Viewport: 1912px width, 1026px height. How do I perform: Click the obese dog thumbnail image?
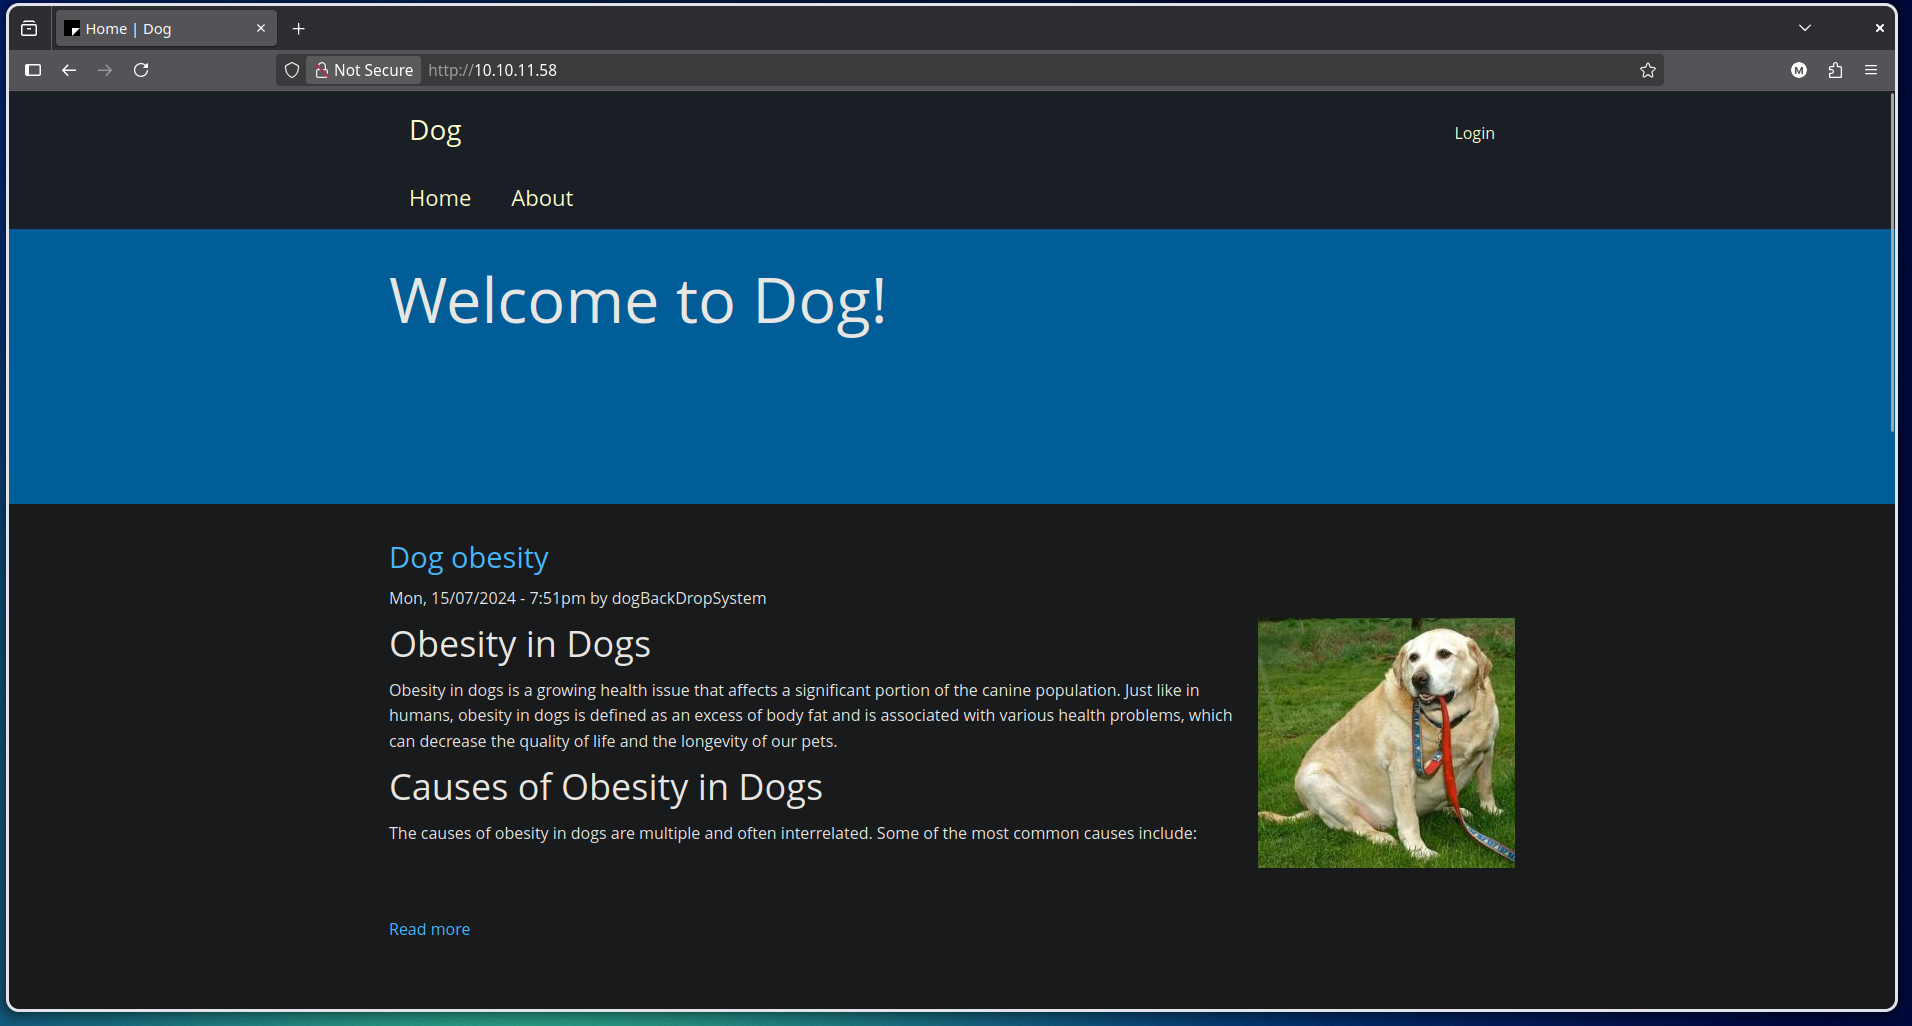(1386, 743)
